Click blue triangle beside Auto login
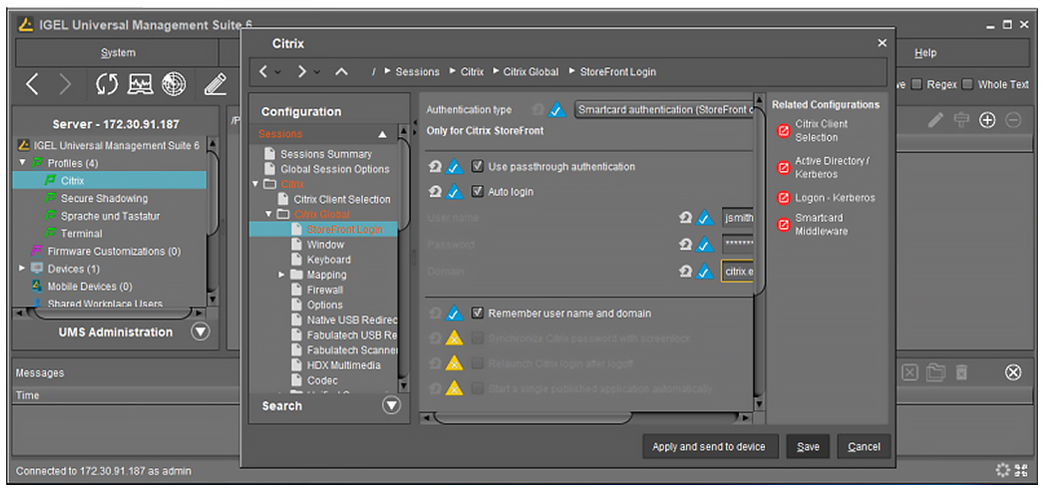This screenshot has width=1045, height=493. pos(454,192)
